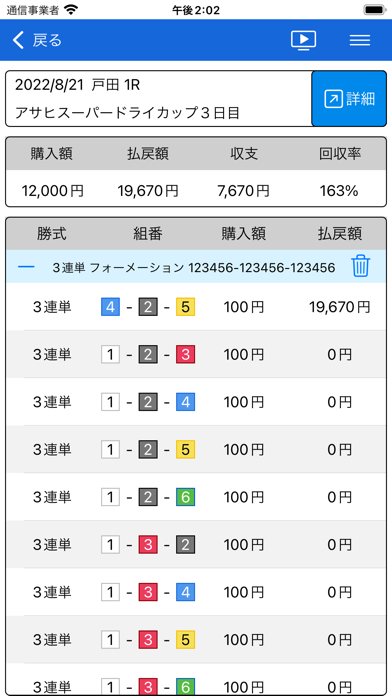Viewport: 392px width, 696px height.
Task: Click the red number 3 badge in 1-2-3
Action: point(186,354)
